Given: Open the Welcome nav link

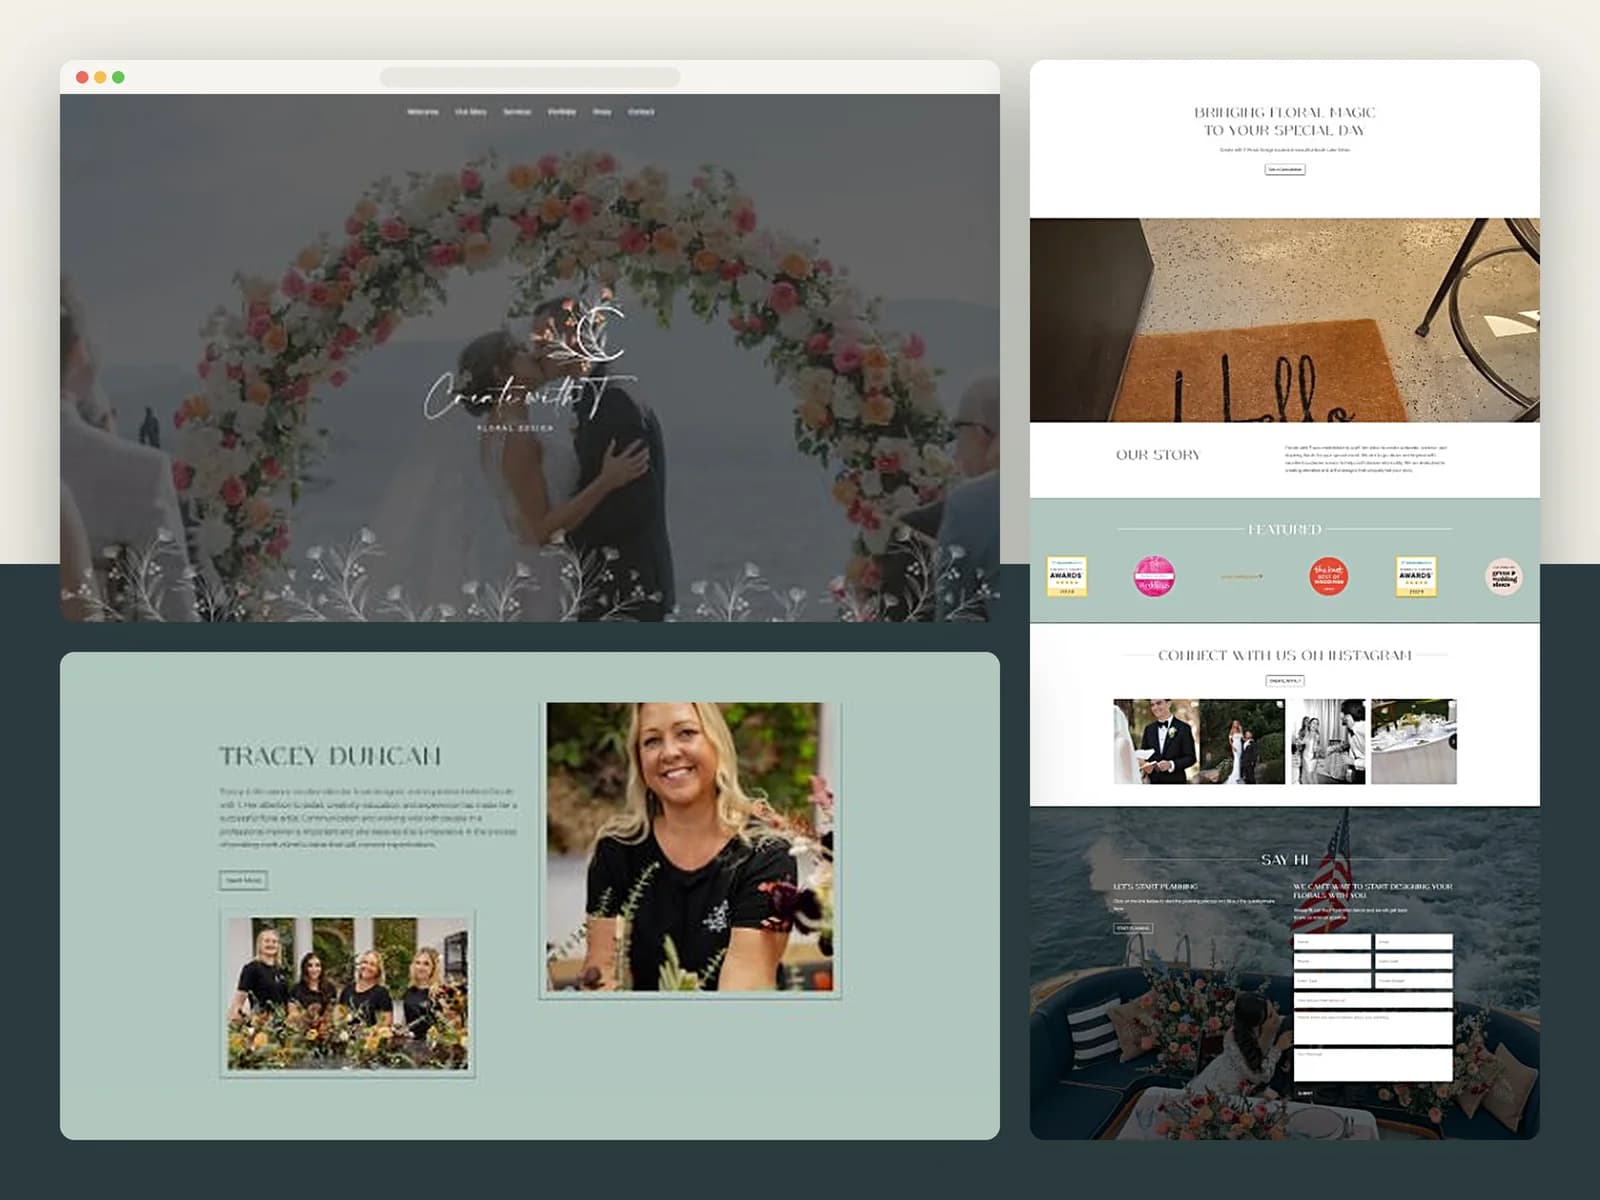Looking at the screenshot, I should pyautogui.click(x=423, y=112).
